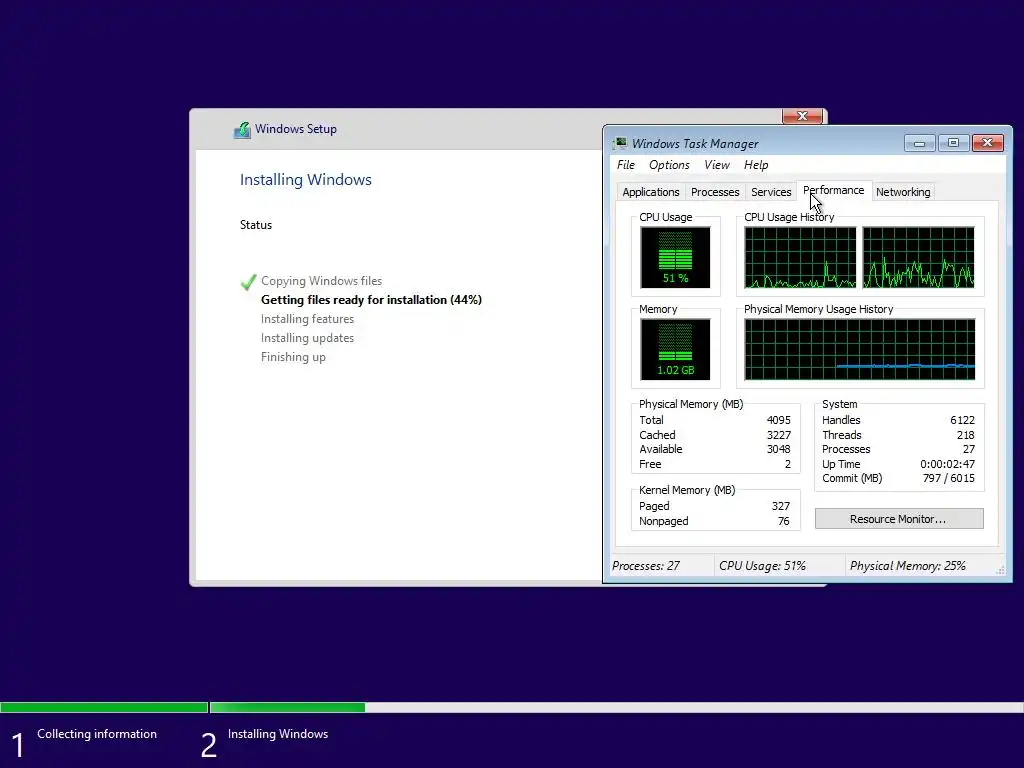The width and height of the screenshot is (1024, 768).
Task: Select the Performance tab
Action: pos(833,190)
